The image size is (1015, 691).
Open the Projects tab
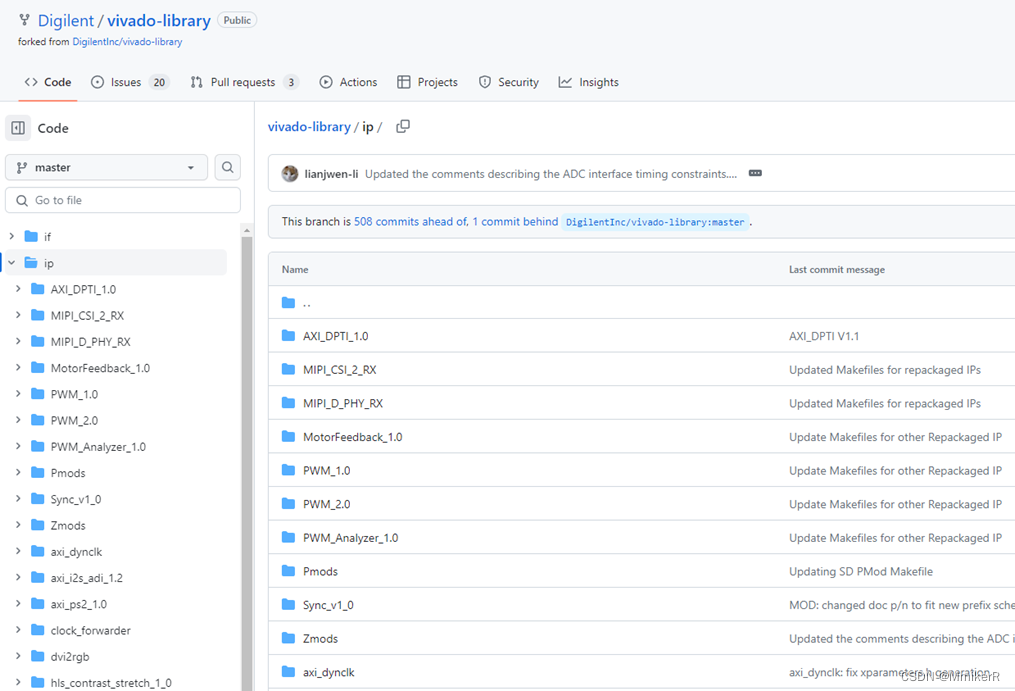pos(427,82)
